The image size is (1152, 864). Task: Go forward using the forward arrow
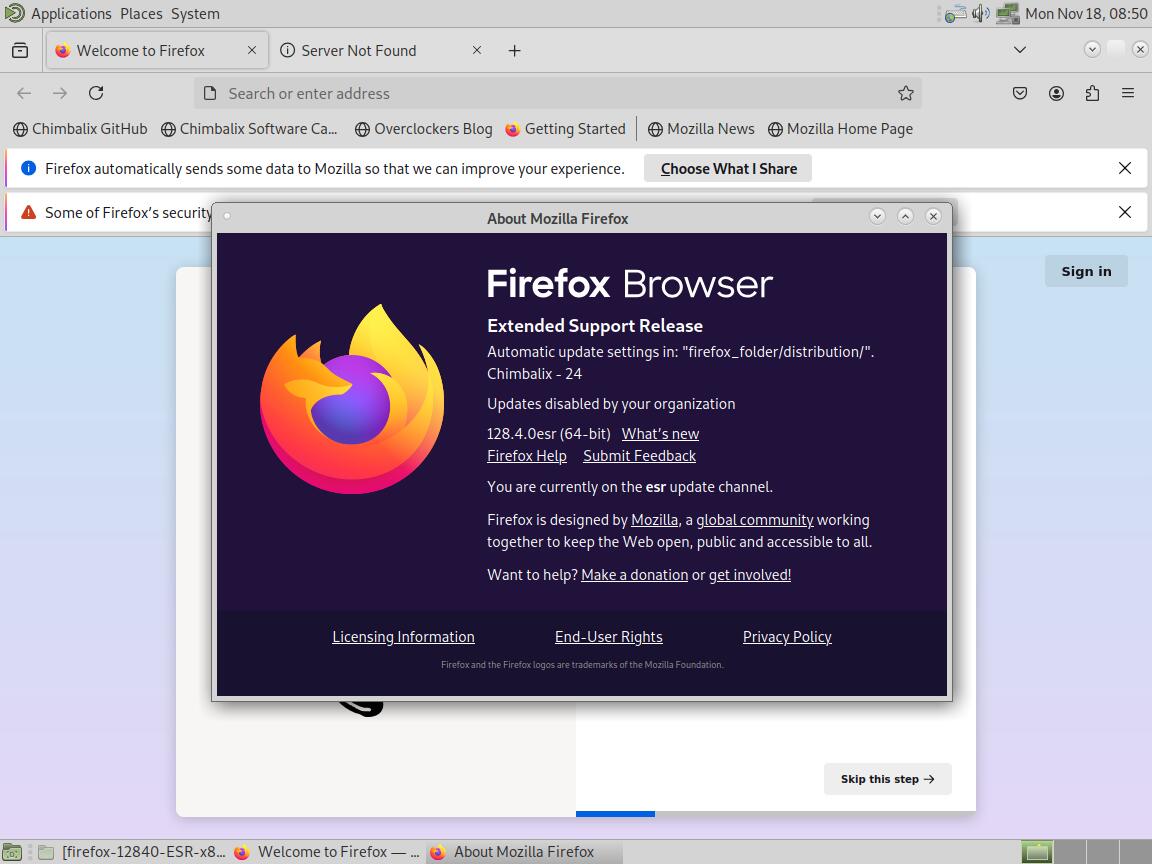(x=60, y=93)
